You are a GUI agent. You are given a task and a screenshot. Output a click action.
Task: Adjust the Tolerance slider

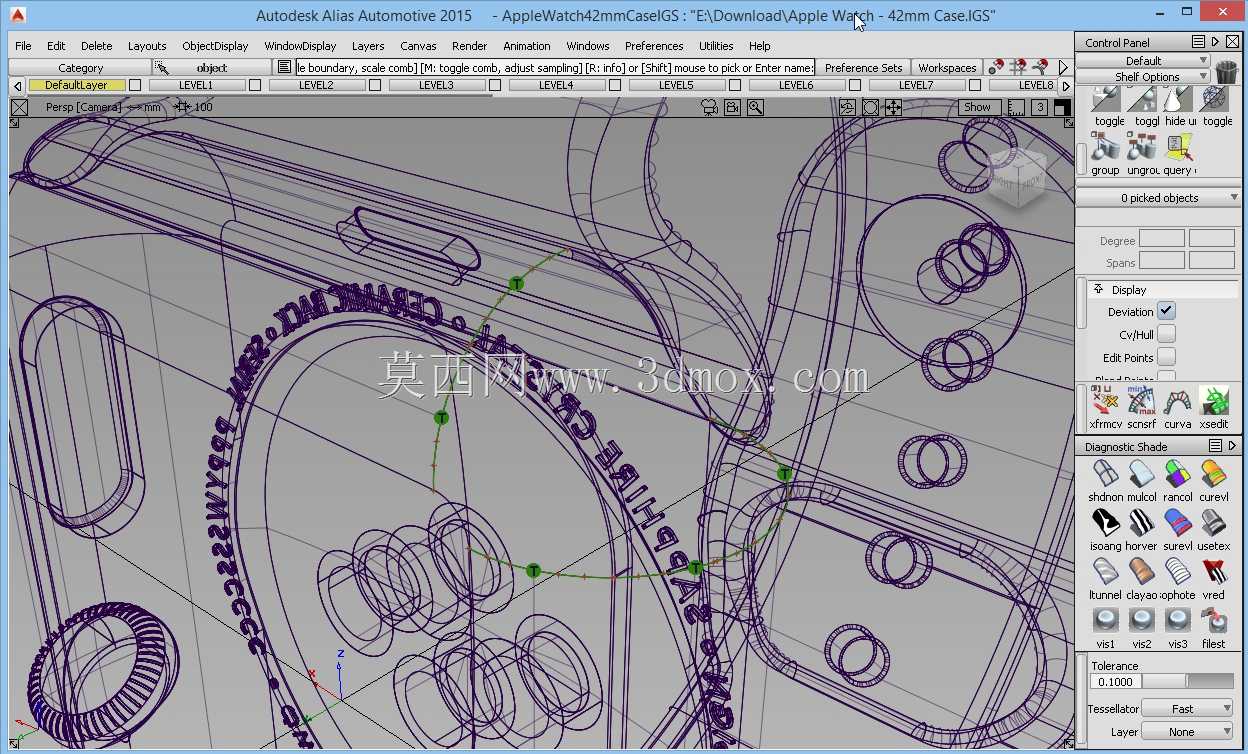pos(1188,682)
